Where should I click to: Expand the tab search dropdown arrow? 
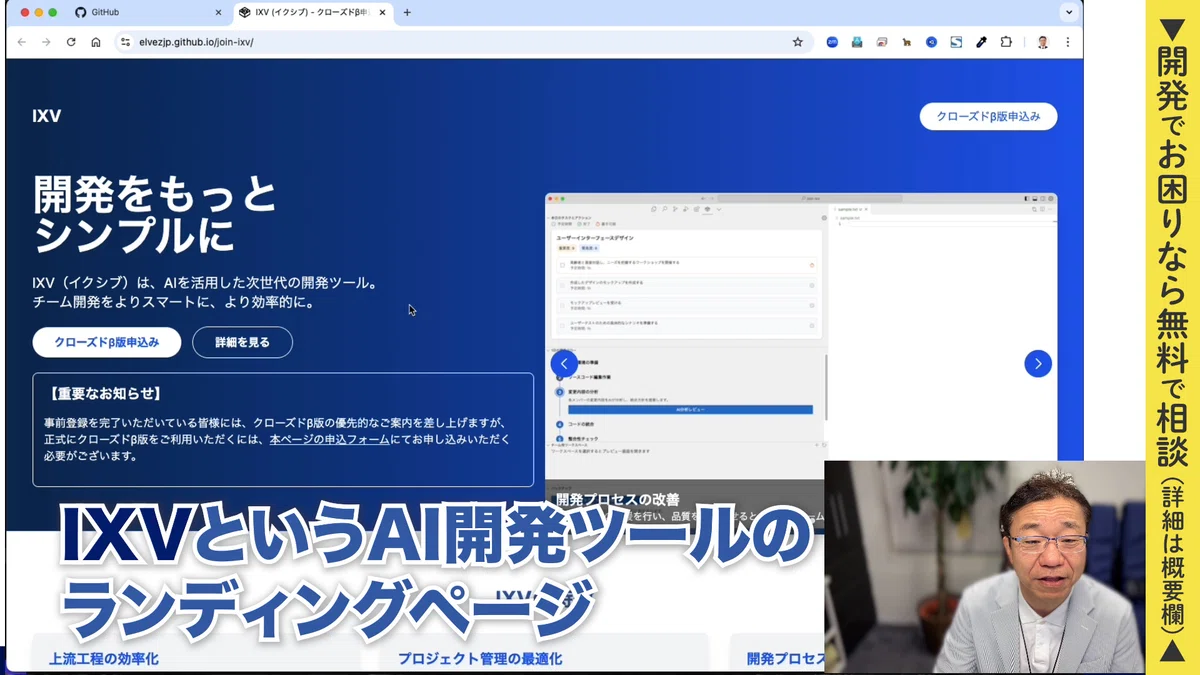(1069, 13)
